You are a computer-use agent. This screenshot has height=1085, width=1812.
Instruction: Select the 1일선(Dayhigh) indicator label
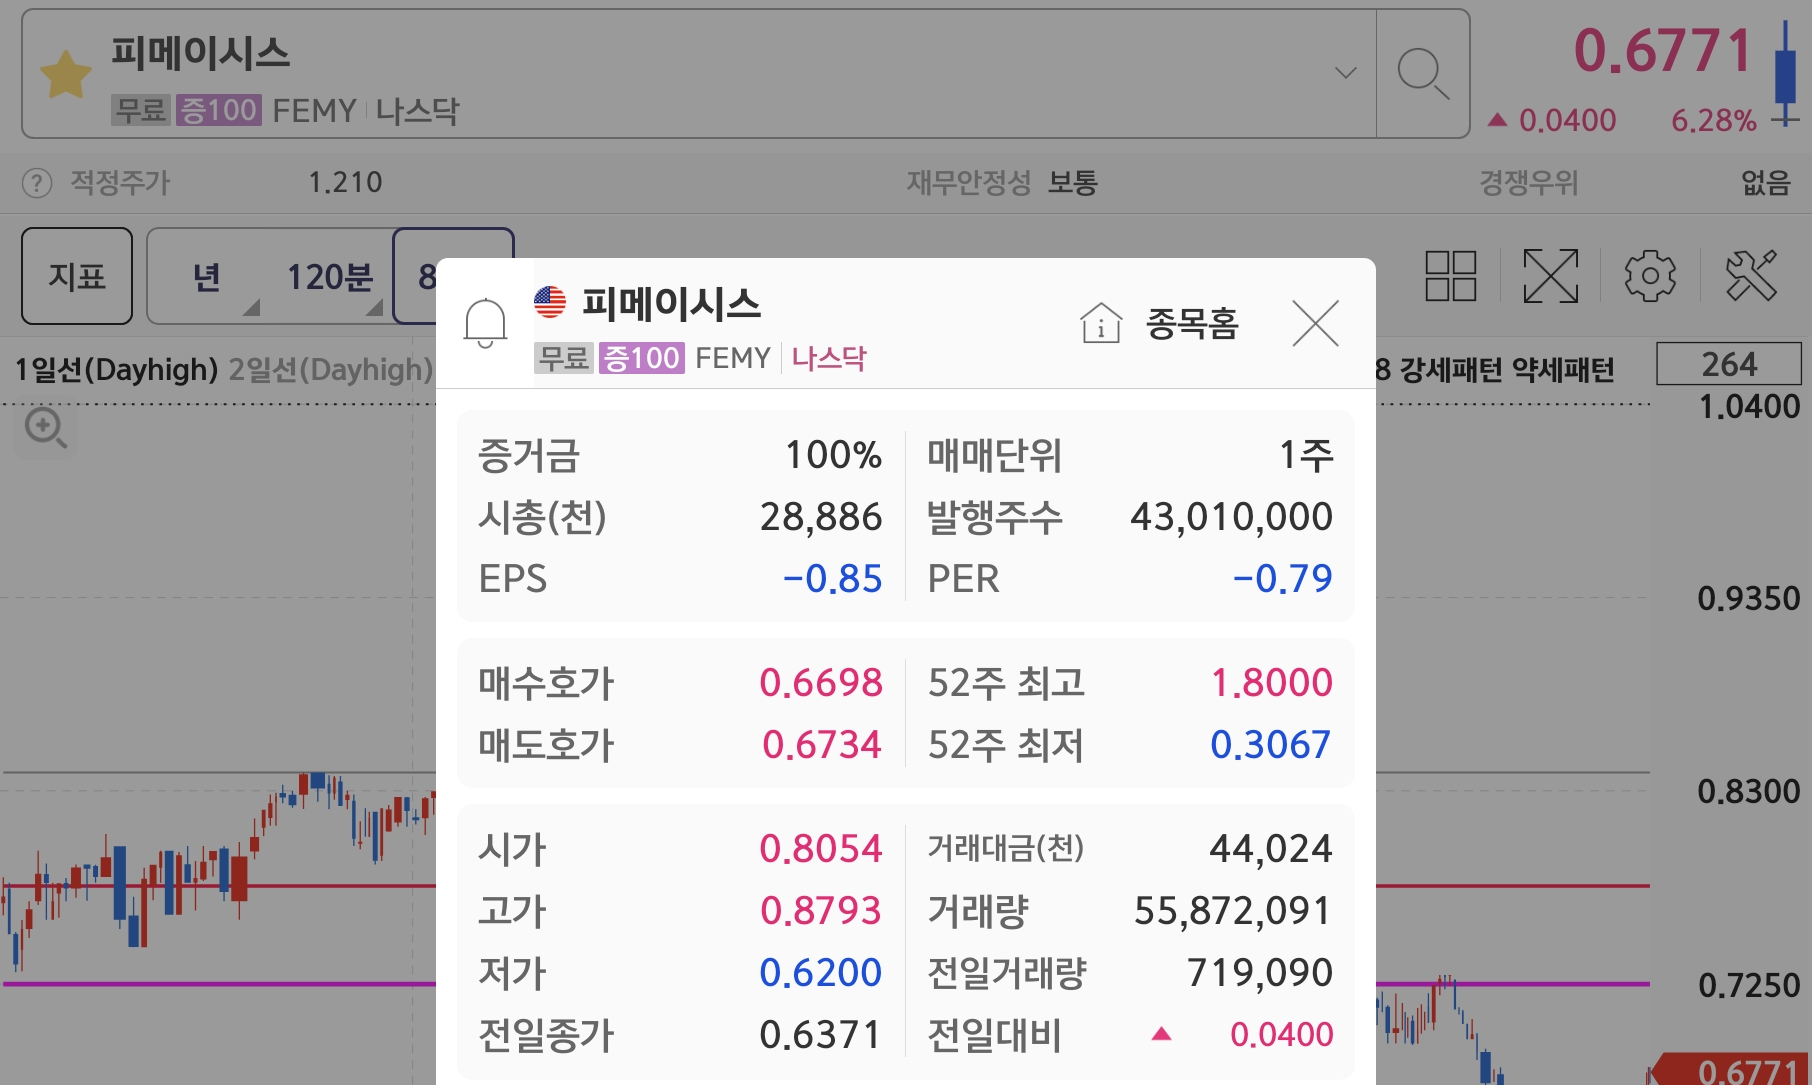[x=116, y=370]
